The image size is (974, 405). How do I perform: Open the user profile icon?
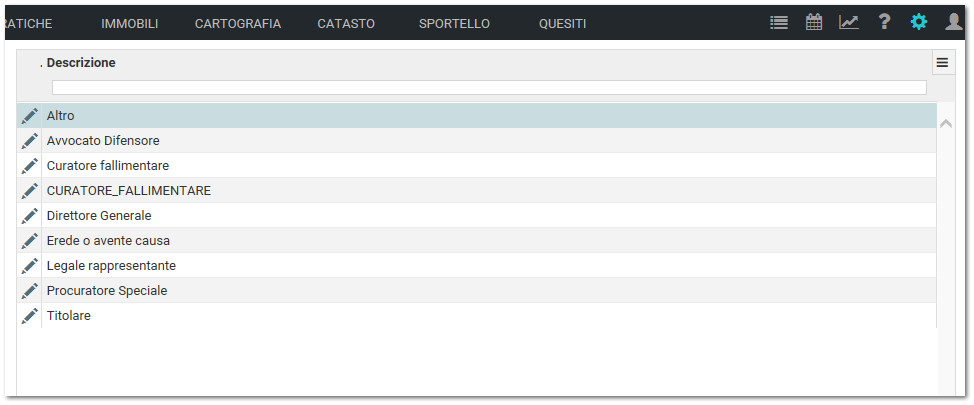click(954, 22)
